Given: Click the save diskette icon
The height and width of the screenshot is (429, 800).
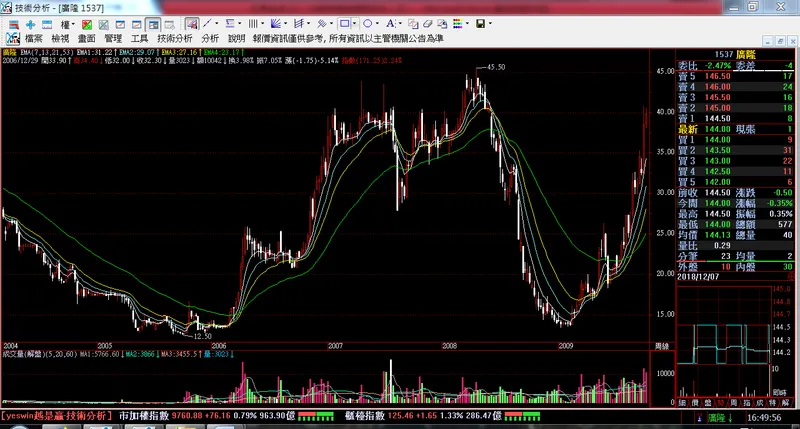Looking at the screenshot, I should 481,23.
